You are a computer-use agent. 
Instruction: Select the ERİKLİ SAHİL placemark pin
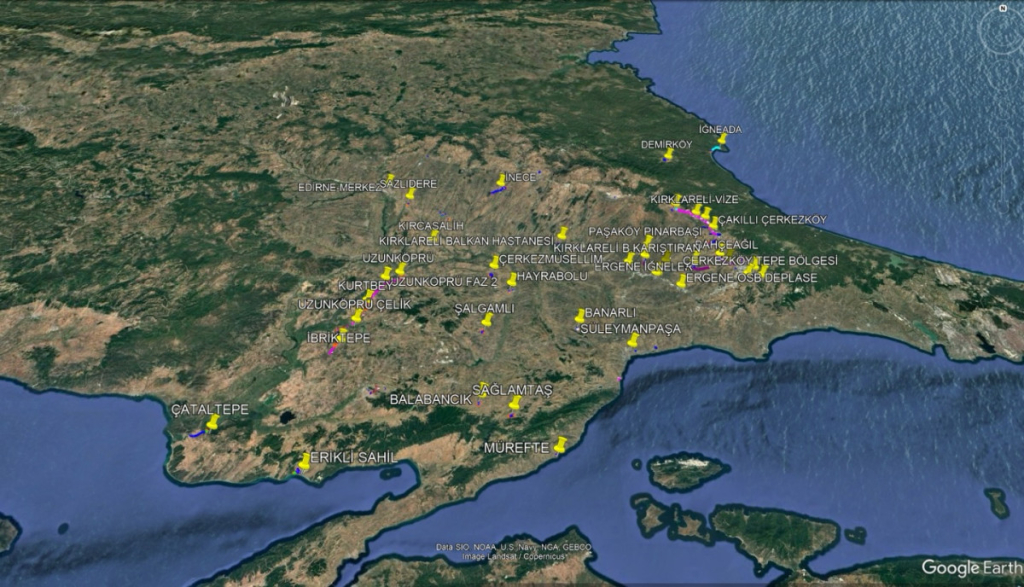click(304, 462)
